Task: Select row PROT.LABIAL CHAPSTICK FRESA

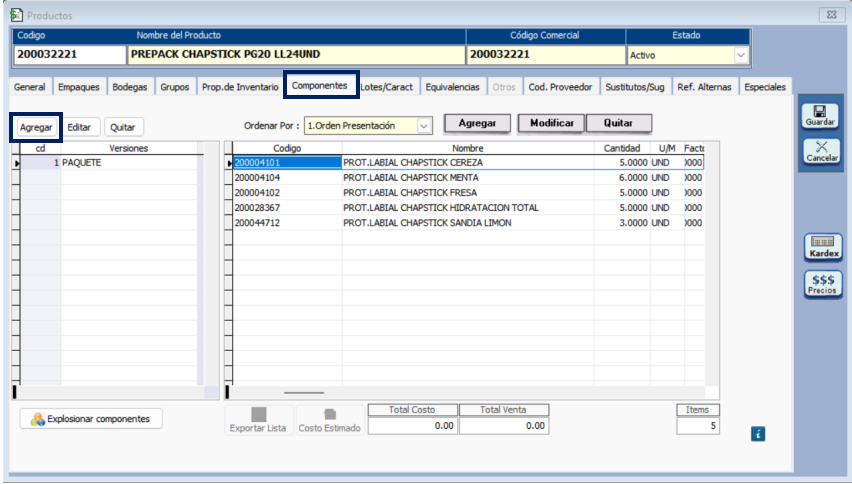Action: click(x=468, y=193)
